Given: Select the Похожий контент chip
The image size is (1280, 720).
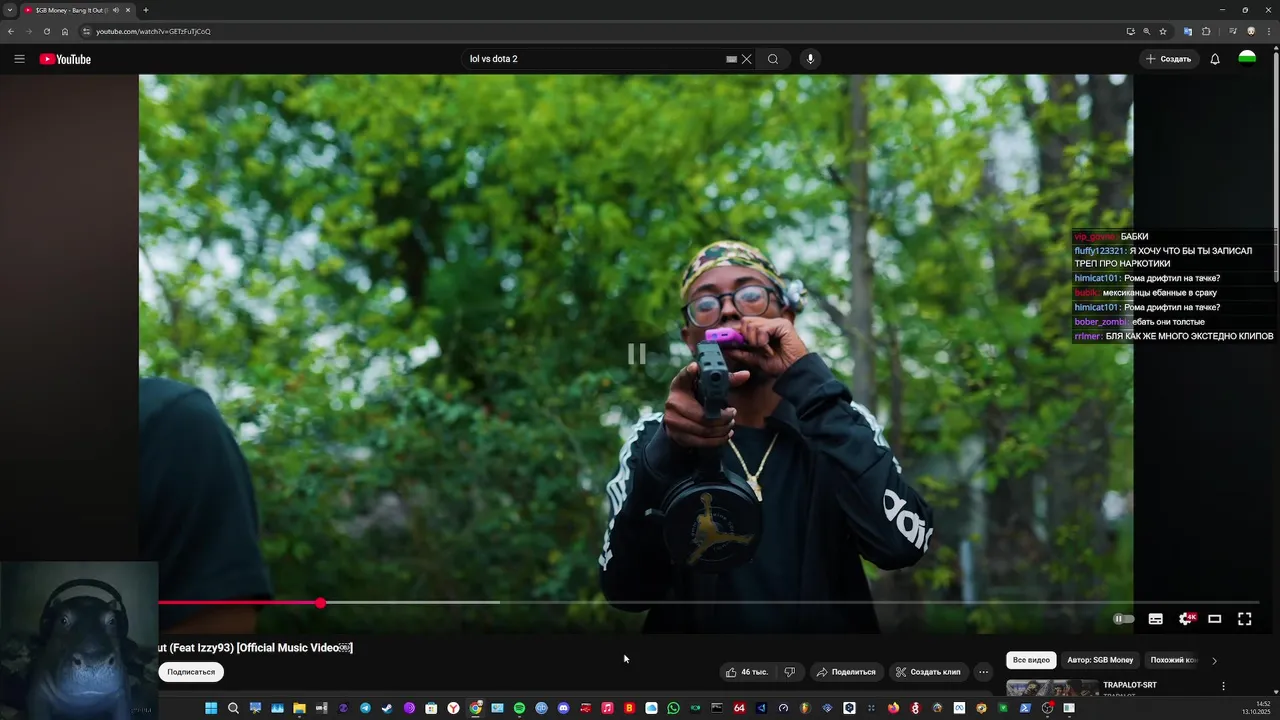Looking at the screenshot, I should point(1173,660).
